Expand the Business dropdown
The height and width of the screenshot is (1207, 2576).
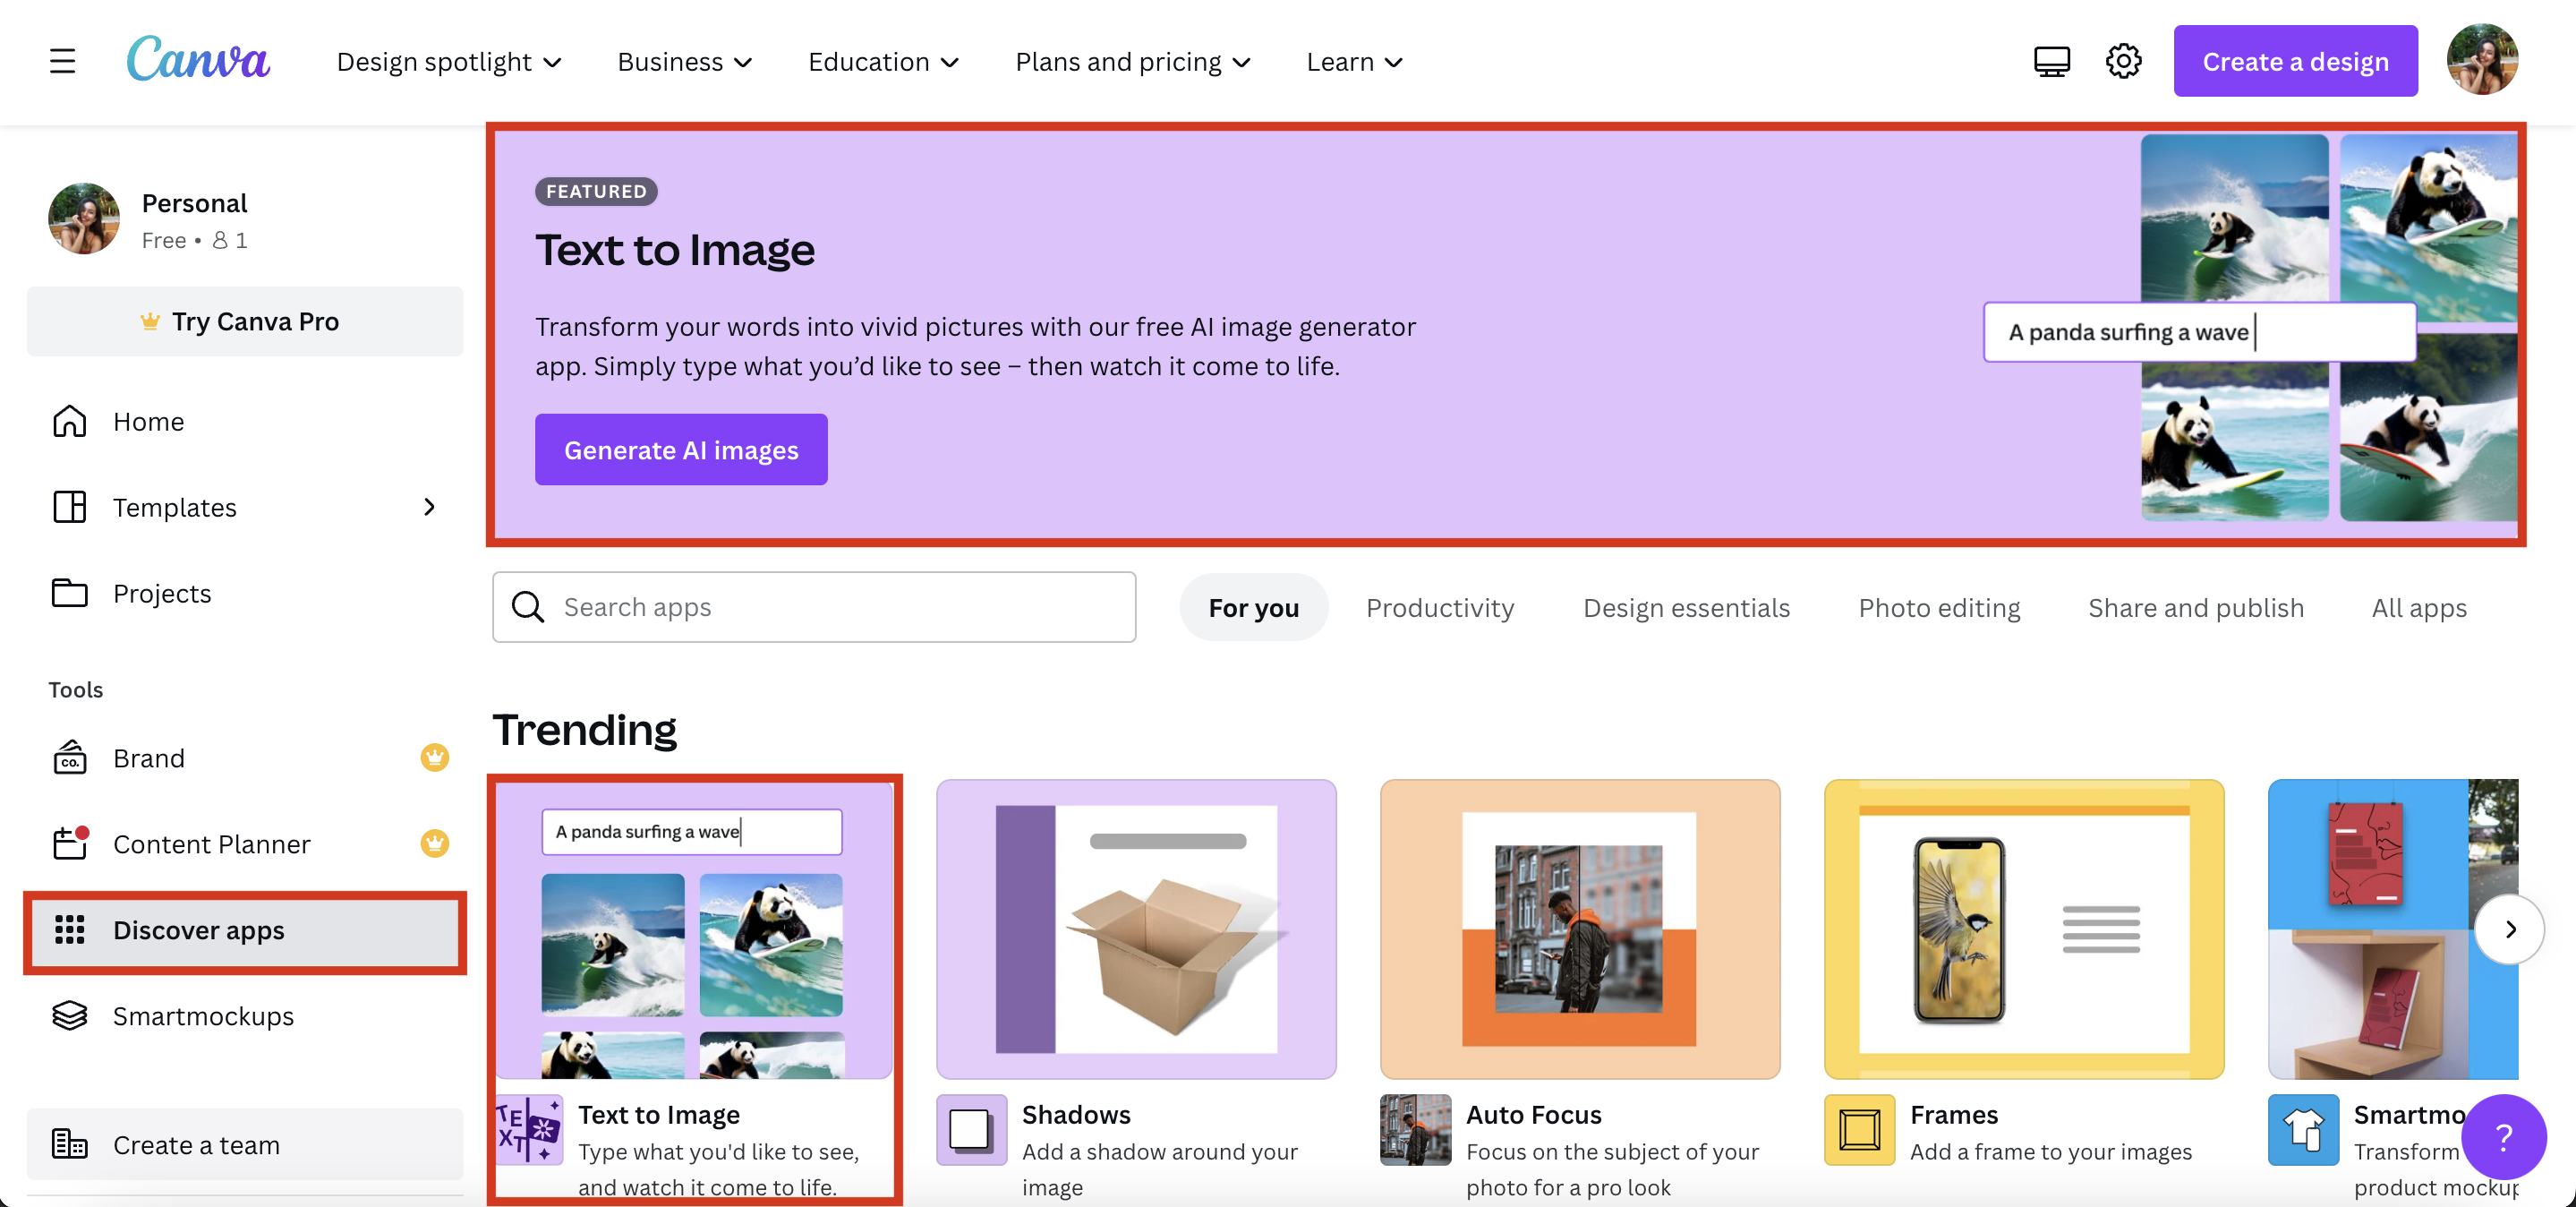[x=685, y=62]
